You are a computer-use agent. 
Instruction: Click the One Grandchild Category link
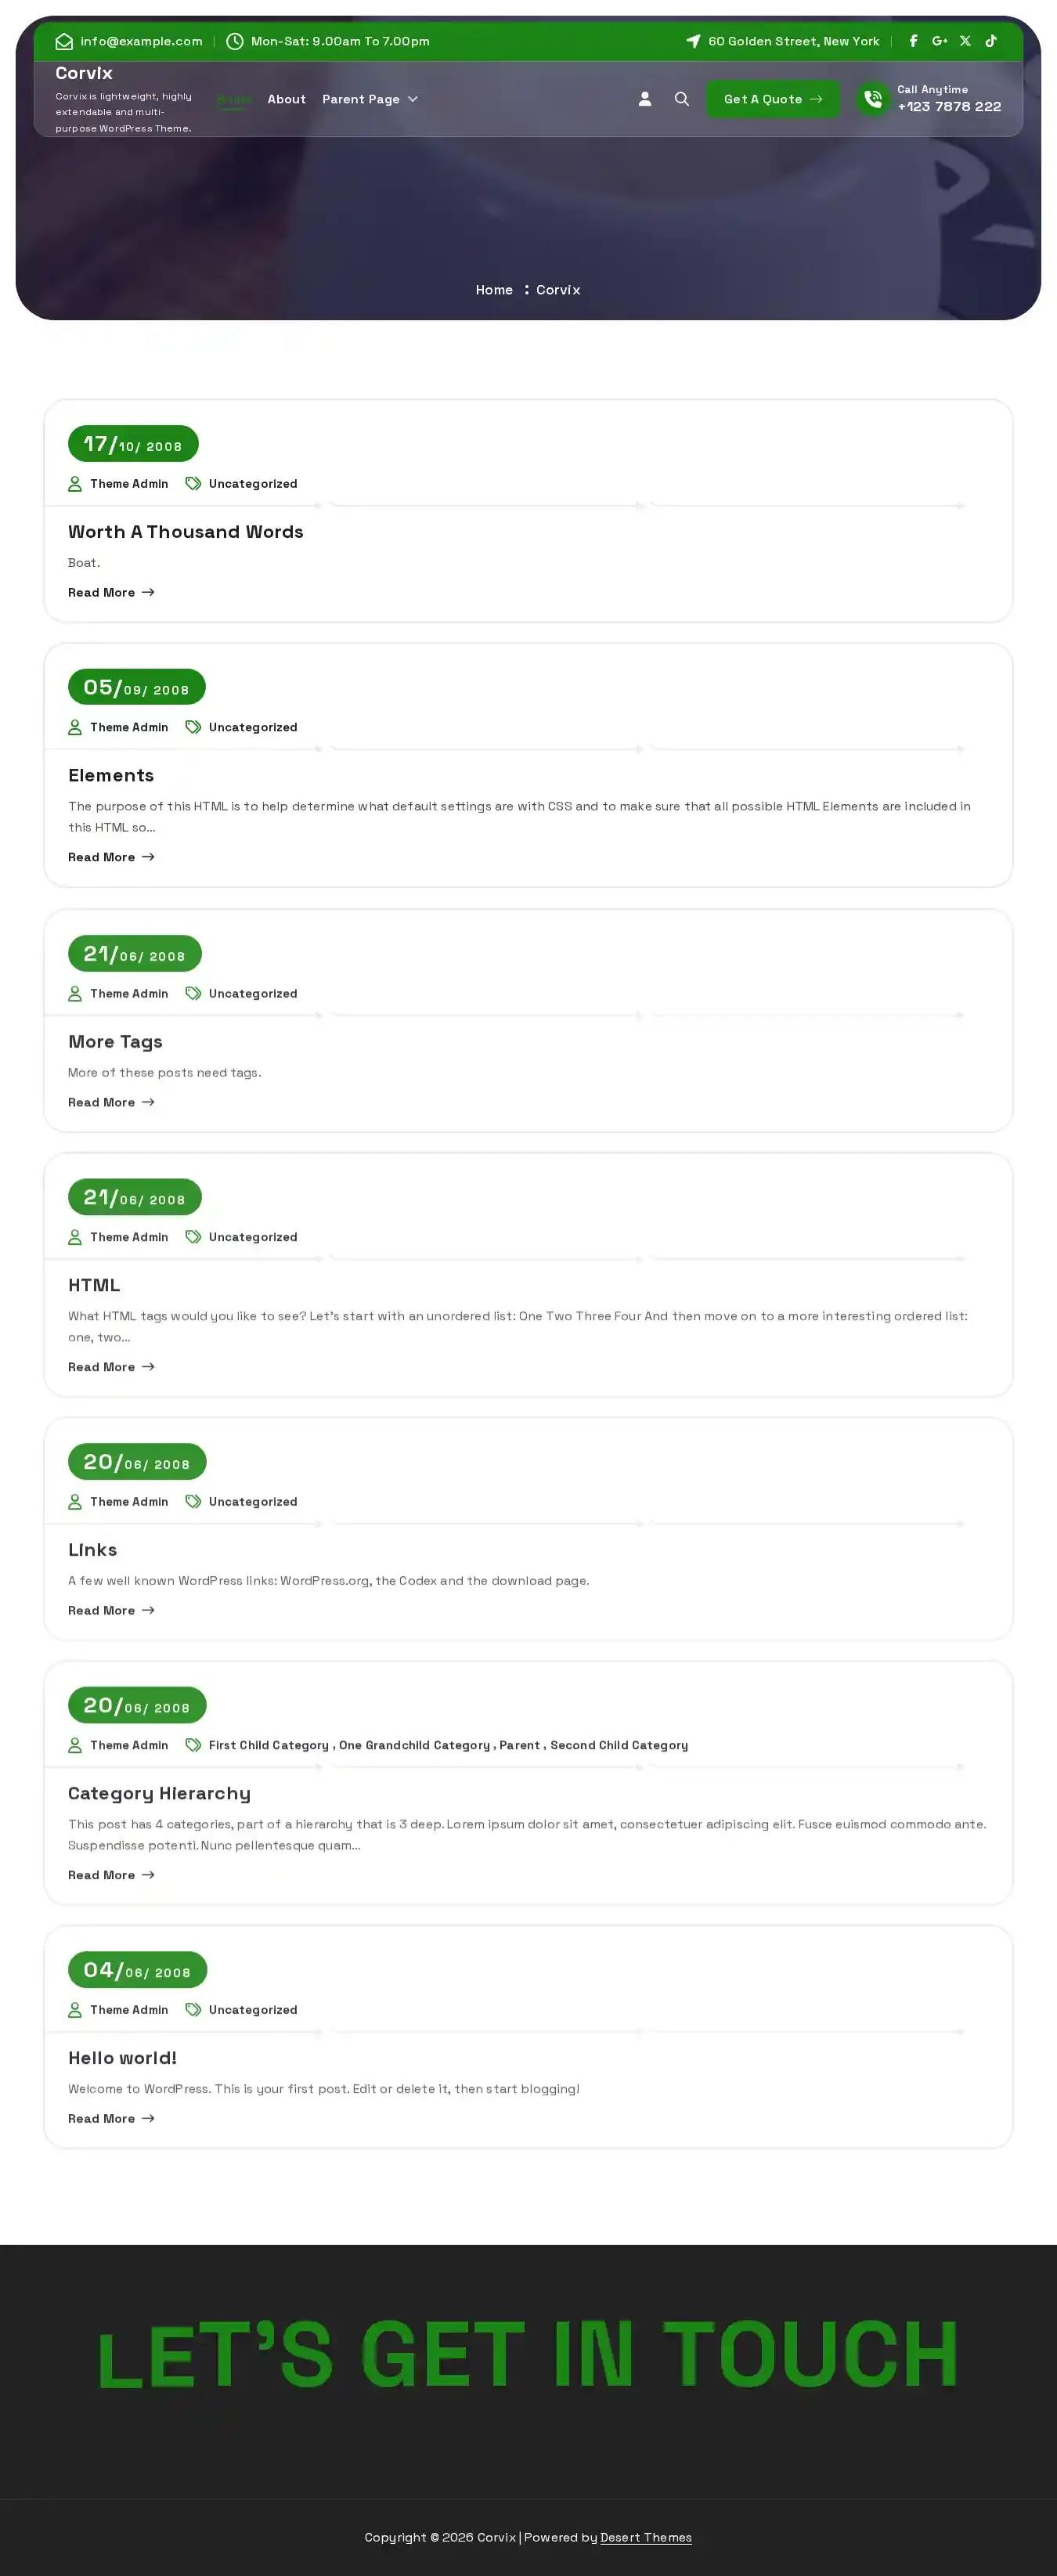[414, 1745]
